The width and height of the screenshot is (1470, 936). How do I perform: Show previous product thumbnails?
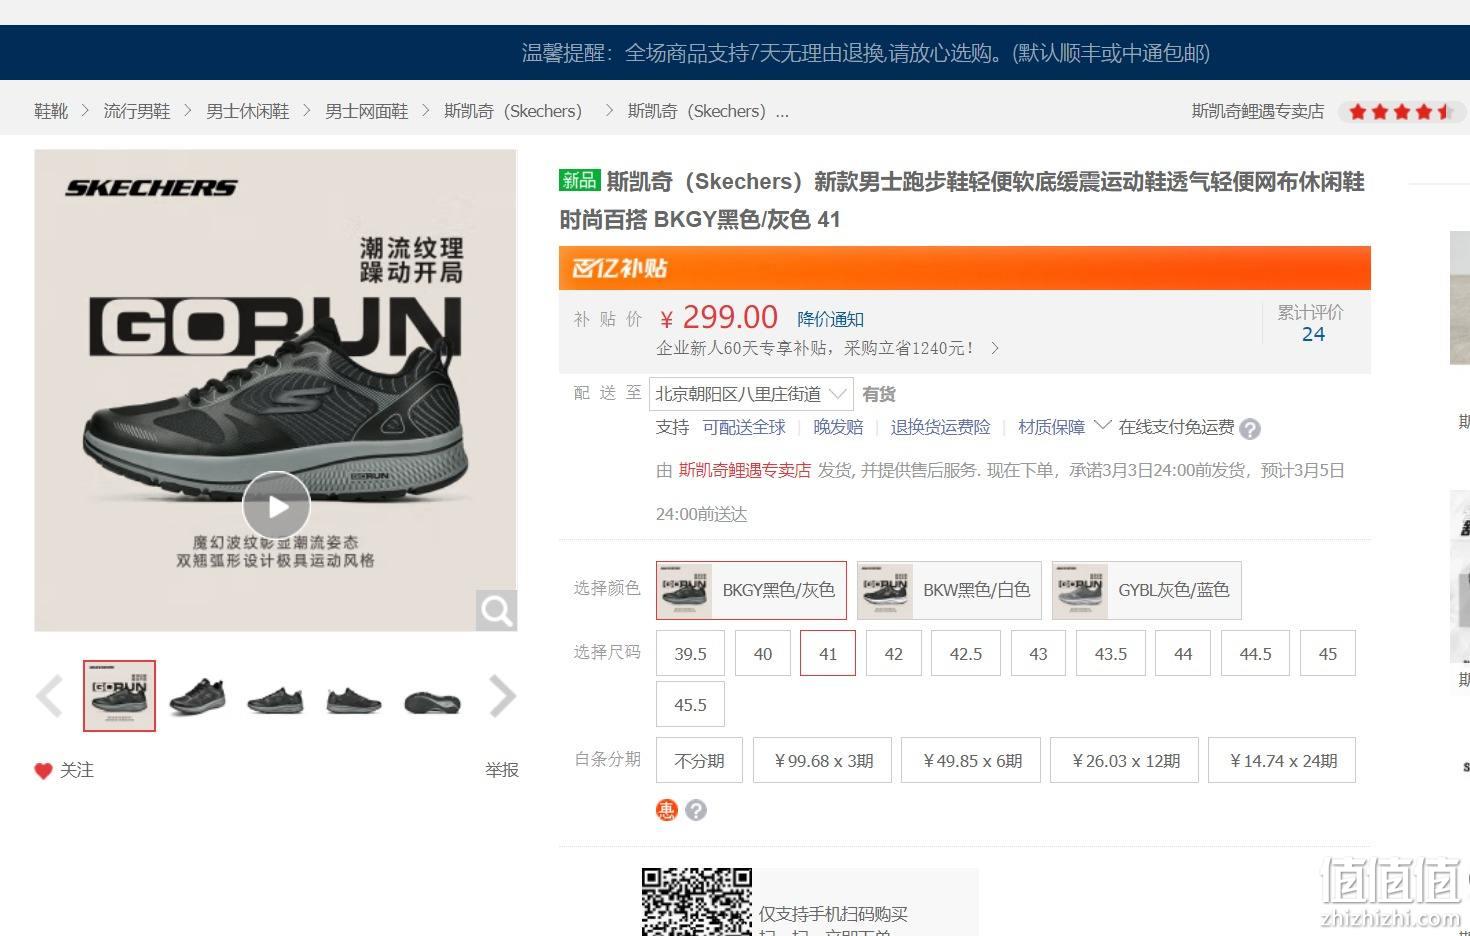[49, 696]
